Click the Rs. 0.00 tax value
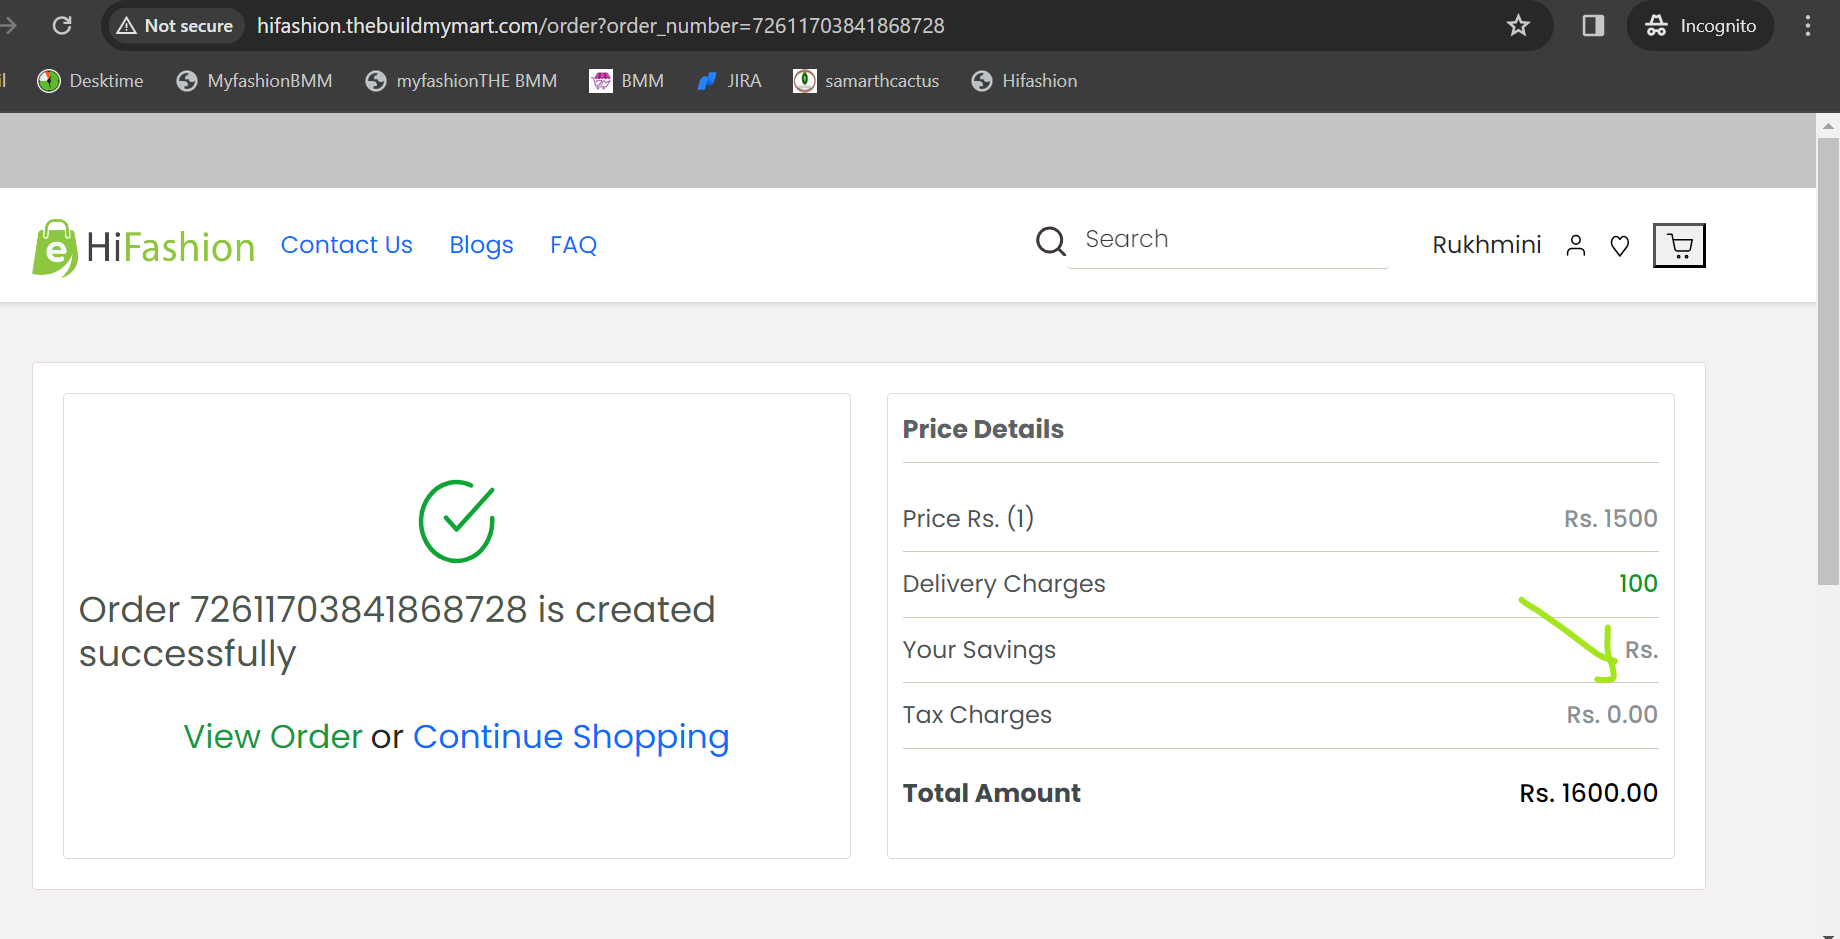The image size is (1840, 939). click(x=1612, y=715)
